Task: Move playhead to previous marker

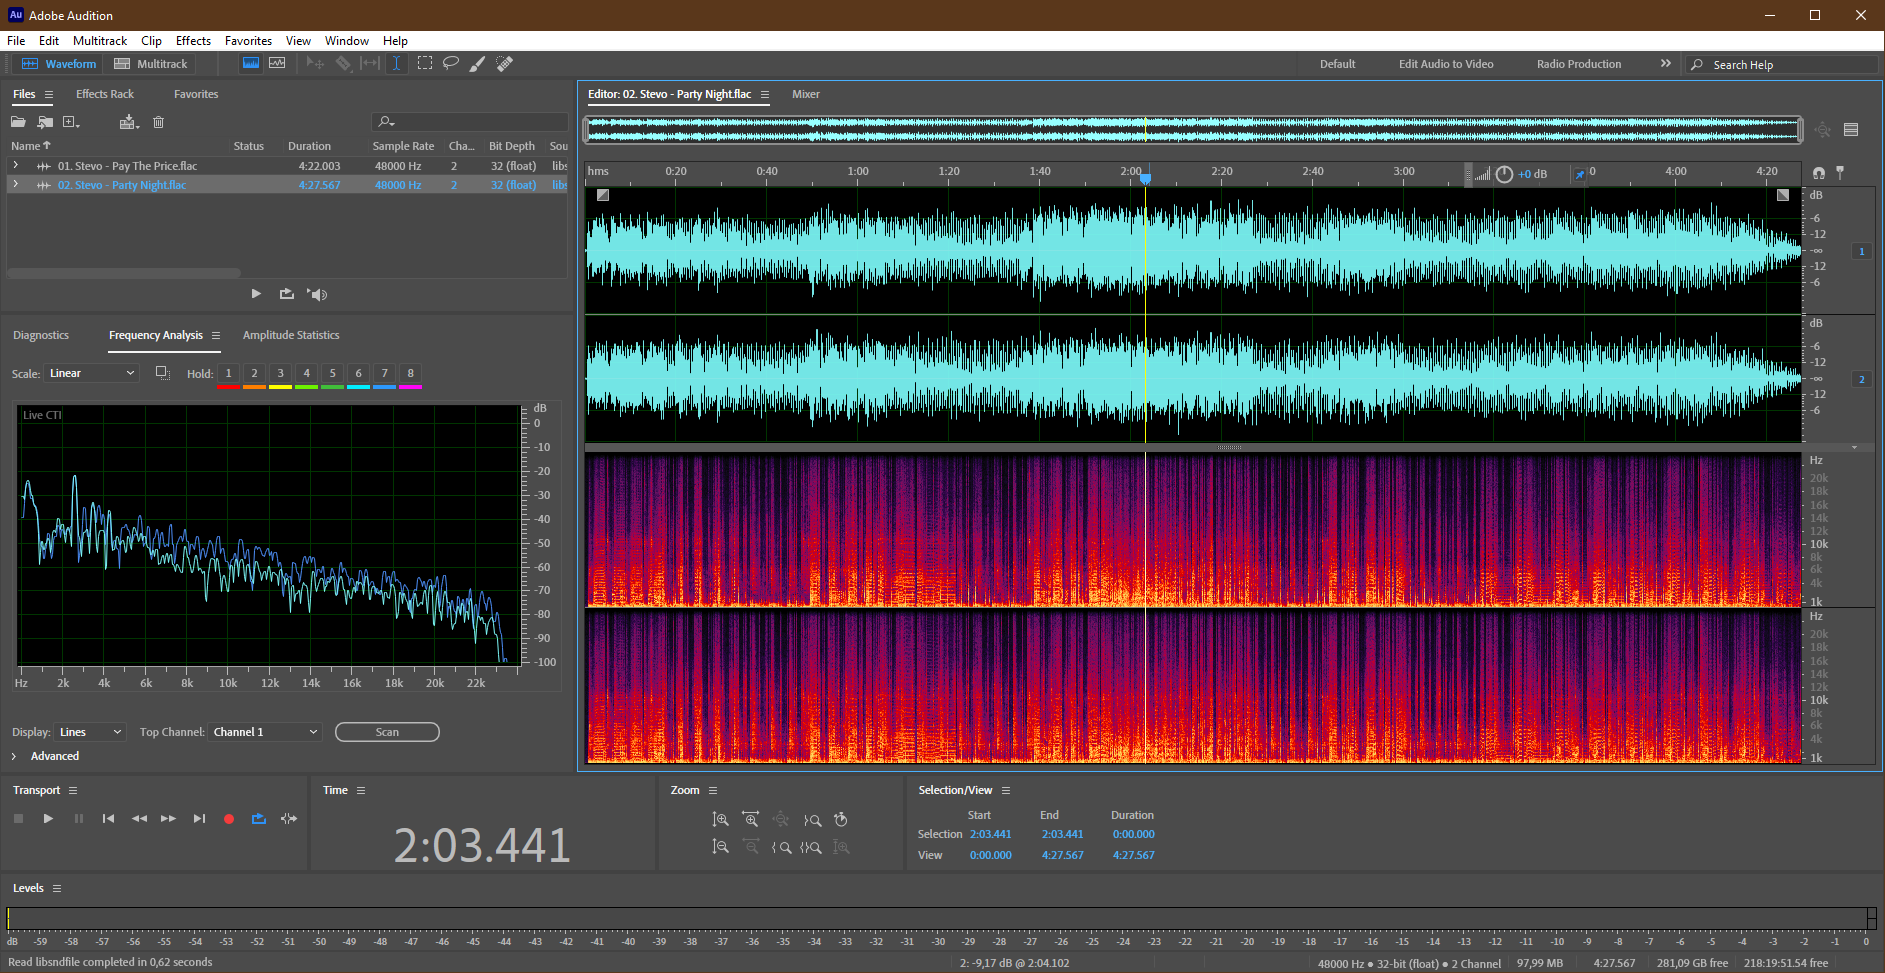Action: click(x=108, y=818)
